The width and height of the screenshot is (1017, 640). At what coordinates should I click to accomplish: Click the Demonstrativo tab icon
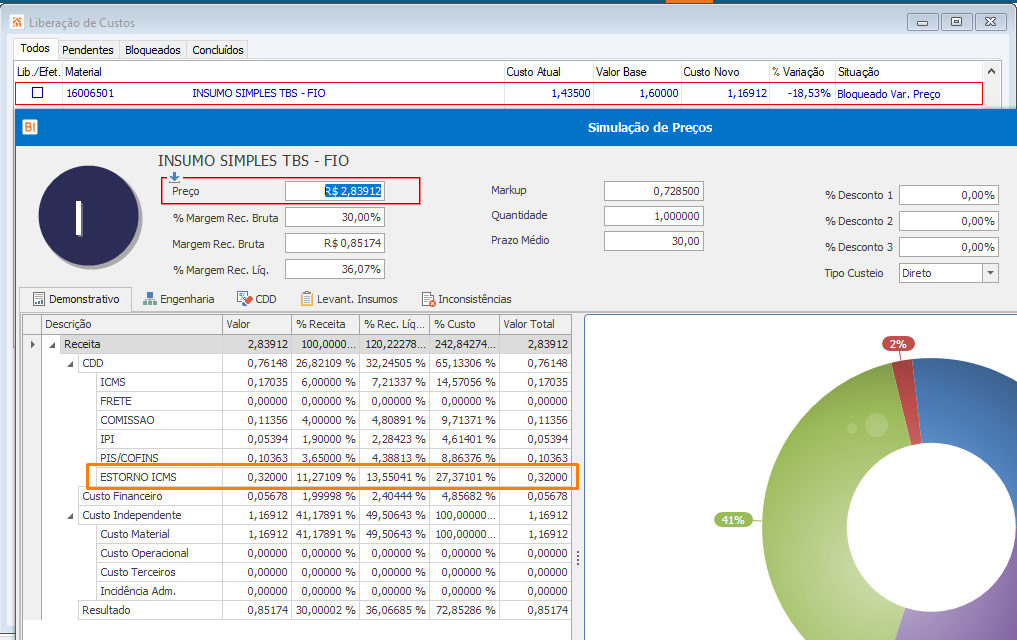click(x=39, y=299)
